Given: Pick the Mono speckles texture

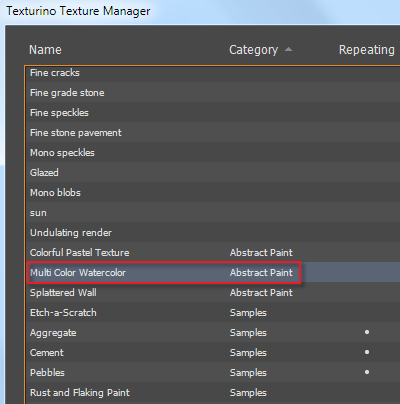Looking at the screenshot, I should pyautogui.click(x=213, y=152).
